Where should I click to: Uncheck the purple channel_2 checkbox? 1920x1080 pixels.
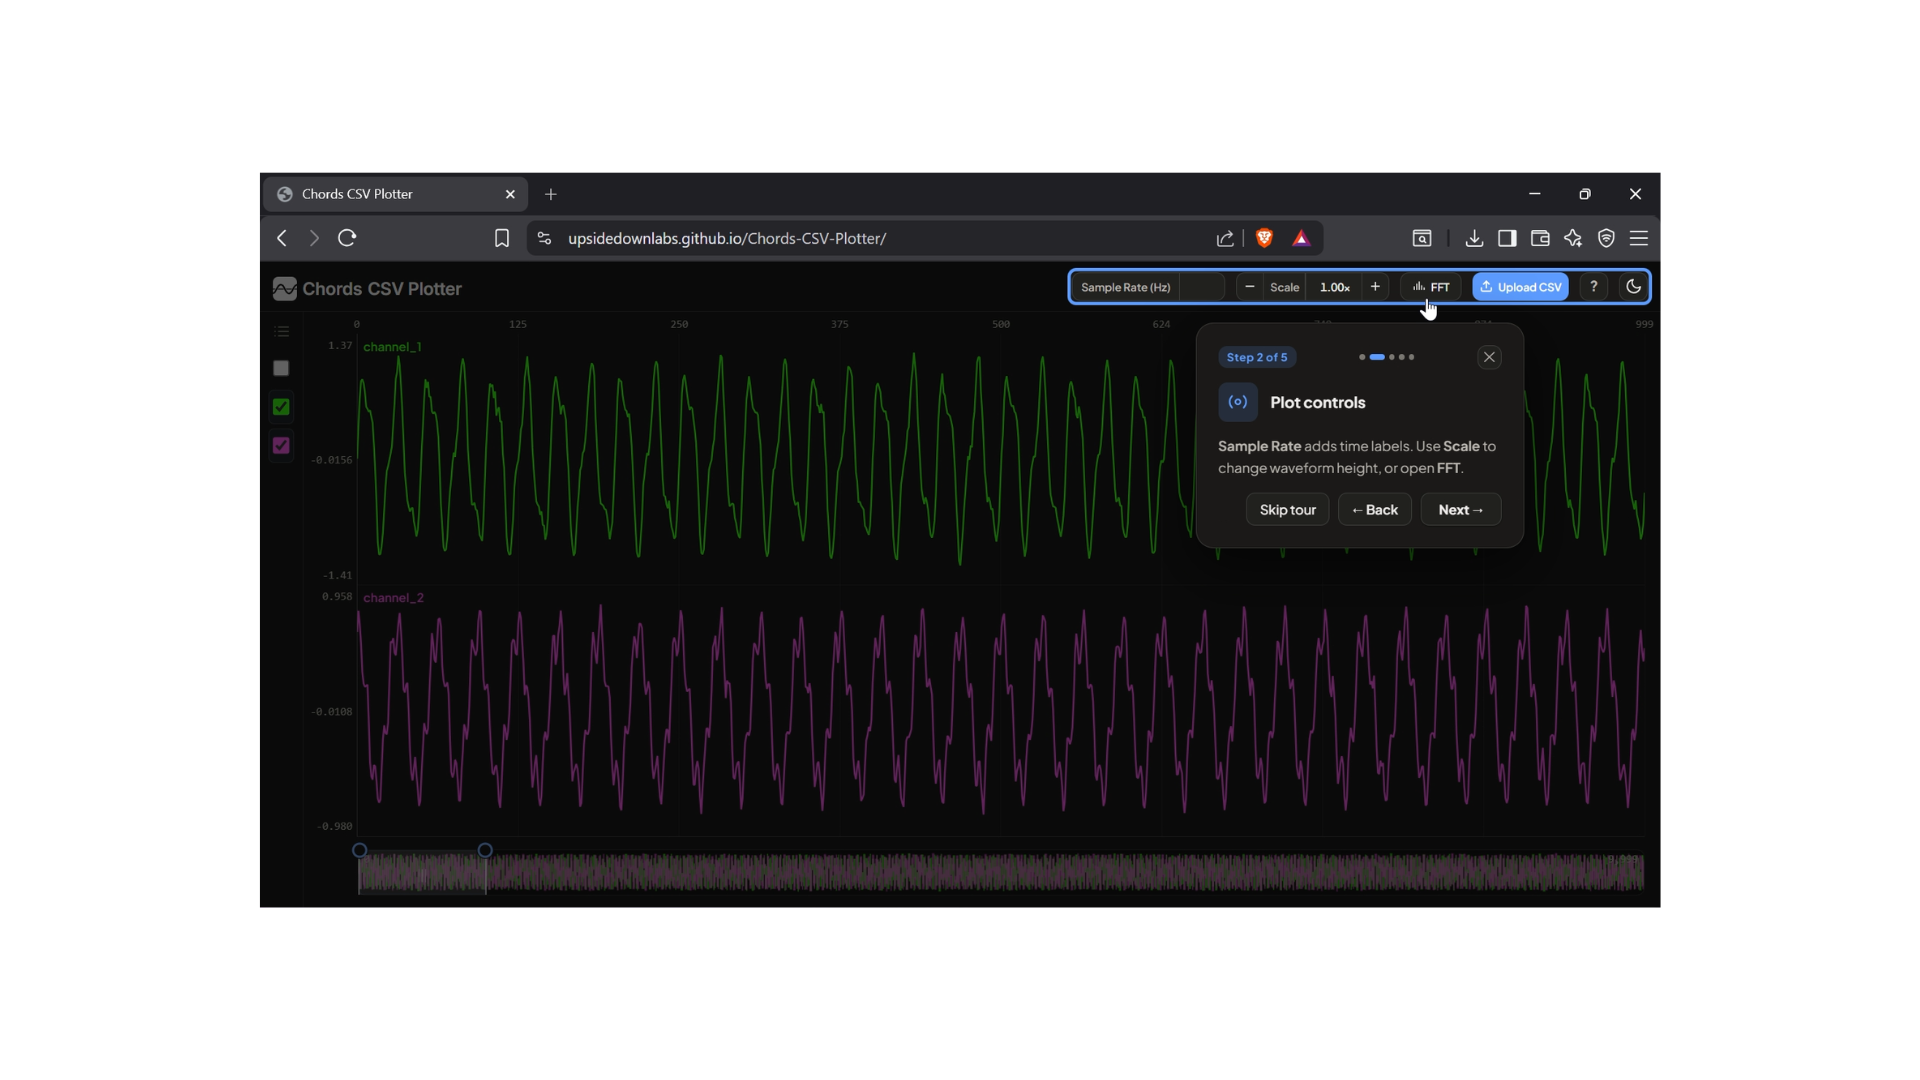point(281,446)
